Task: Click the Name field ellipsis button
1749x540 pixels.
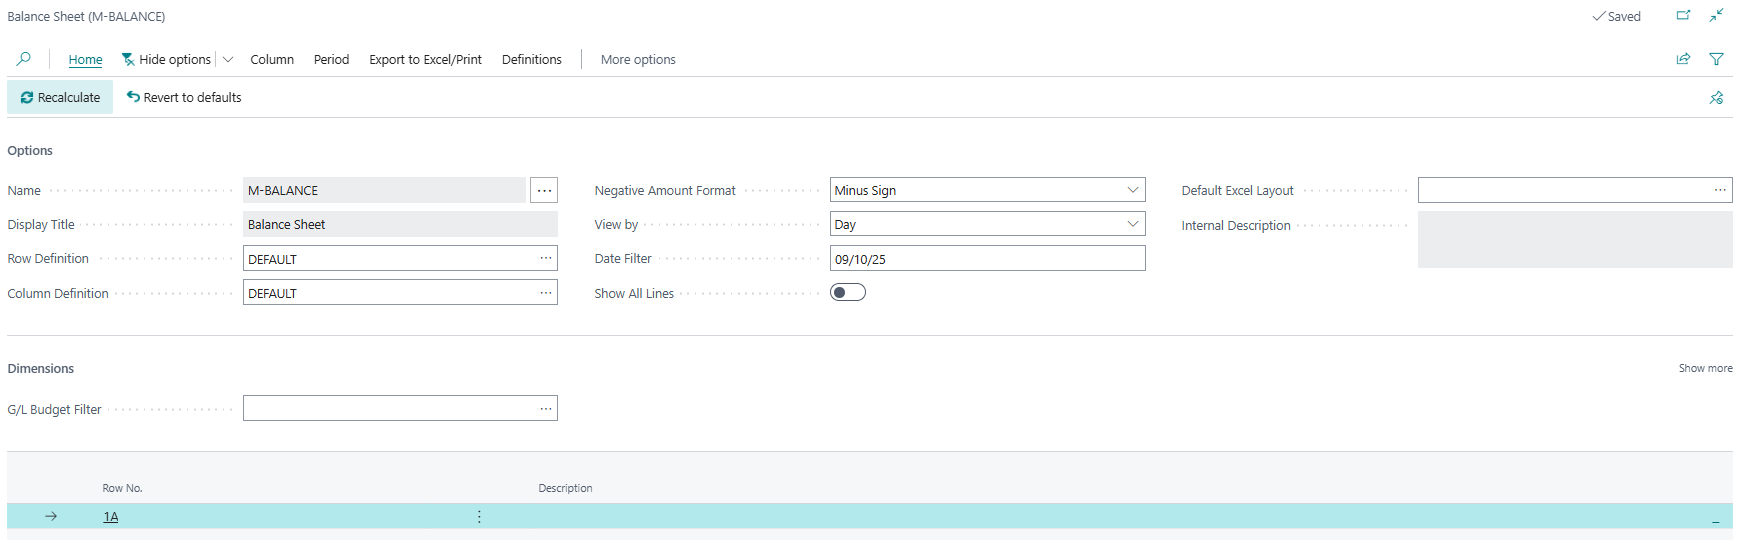Action: click(x=544, y=190)
